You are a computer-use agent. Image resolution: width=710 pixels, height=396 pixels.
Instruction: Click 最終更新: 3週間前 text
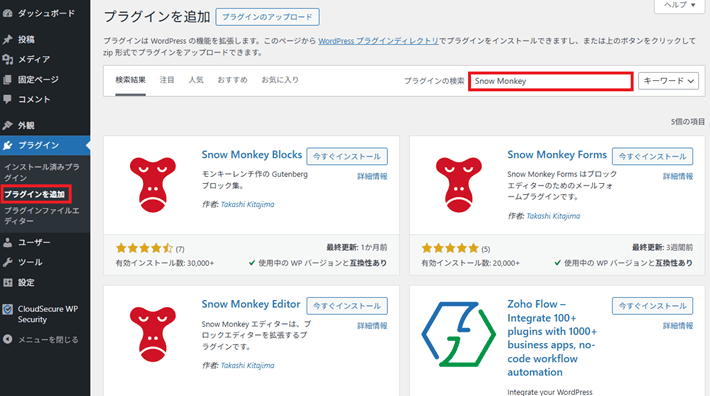(662, 248)
